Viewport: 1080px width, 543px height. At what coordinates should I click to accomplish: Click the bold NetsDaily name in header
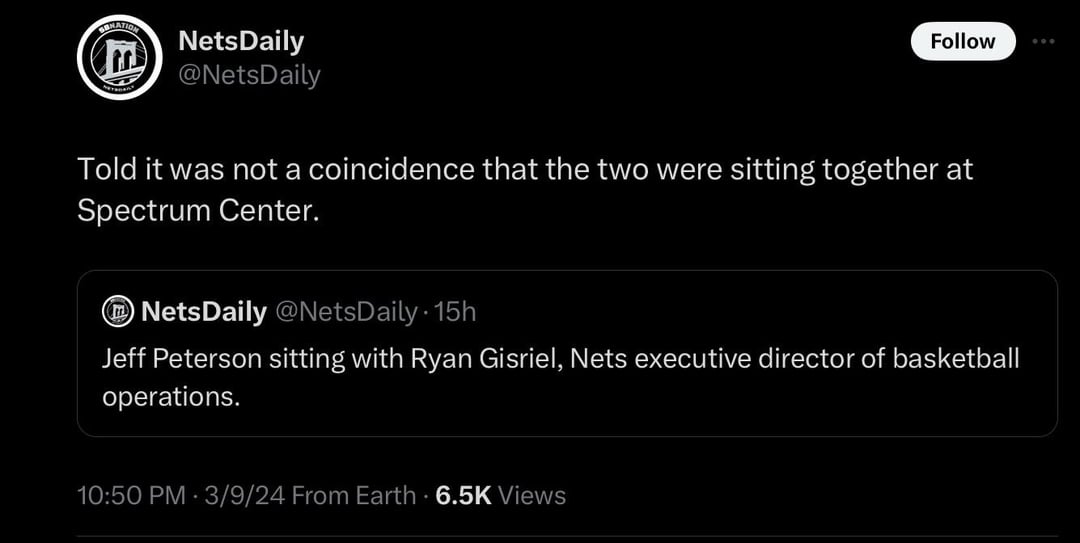[x=240, y=41]
